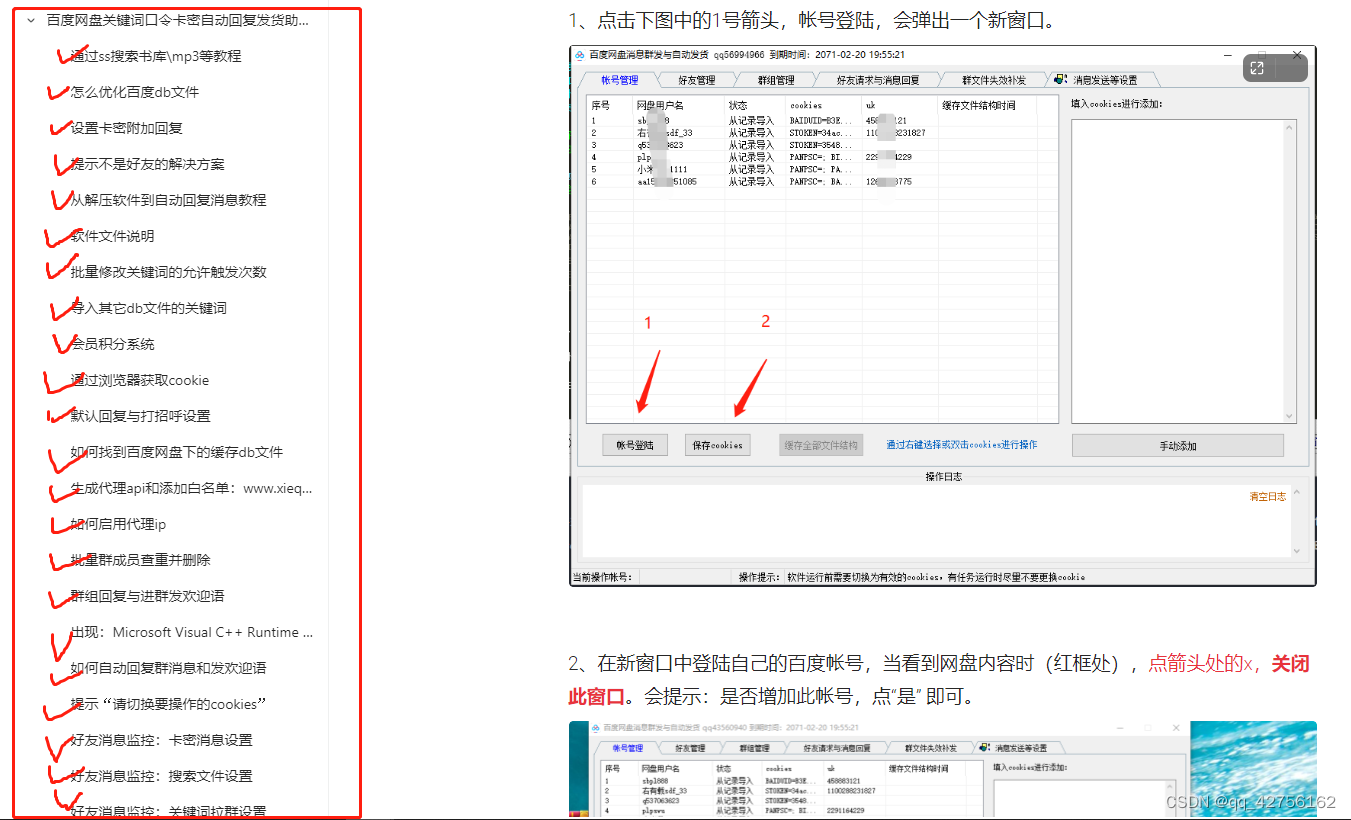Open tree item 提示 “请切换要操作的cookies”
The width and height of the screenshot is (1351, 820).
tap(169, 704)
